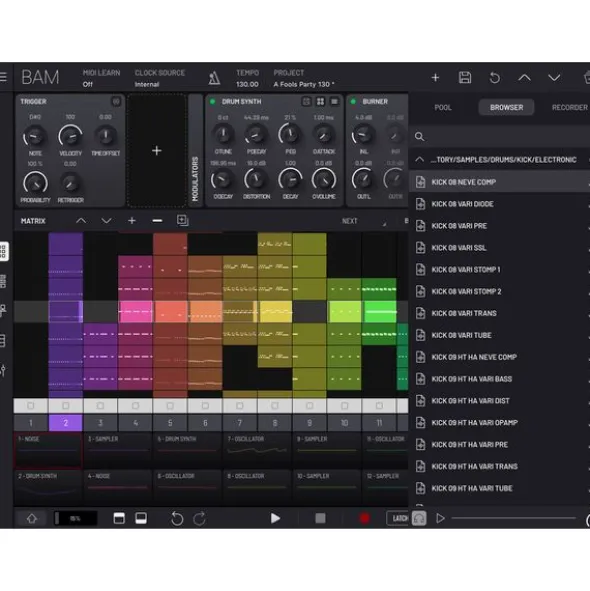Start playback with play button

click(275, 518)
